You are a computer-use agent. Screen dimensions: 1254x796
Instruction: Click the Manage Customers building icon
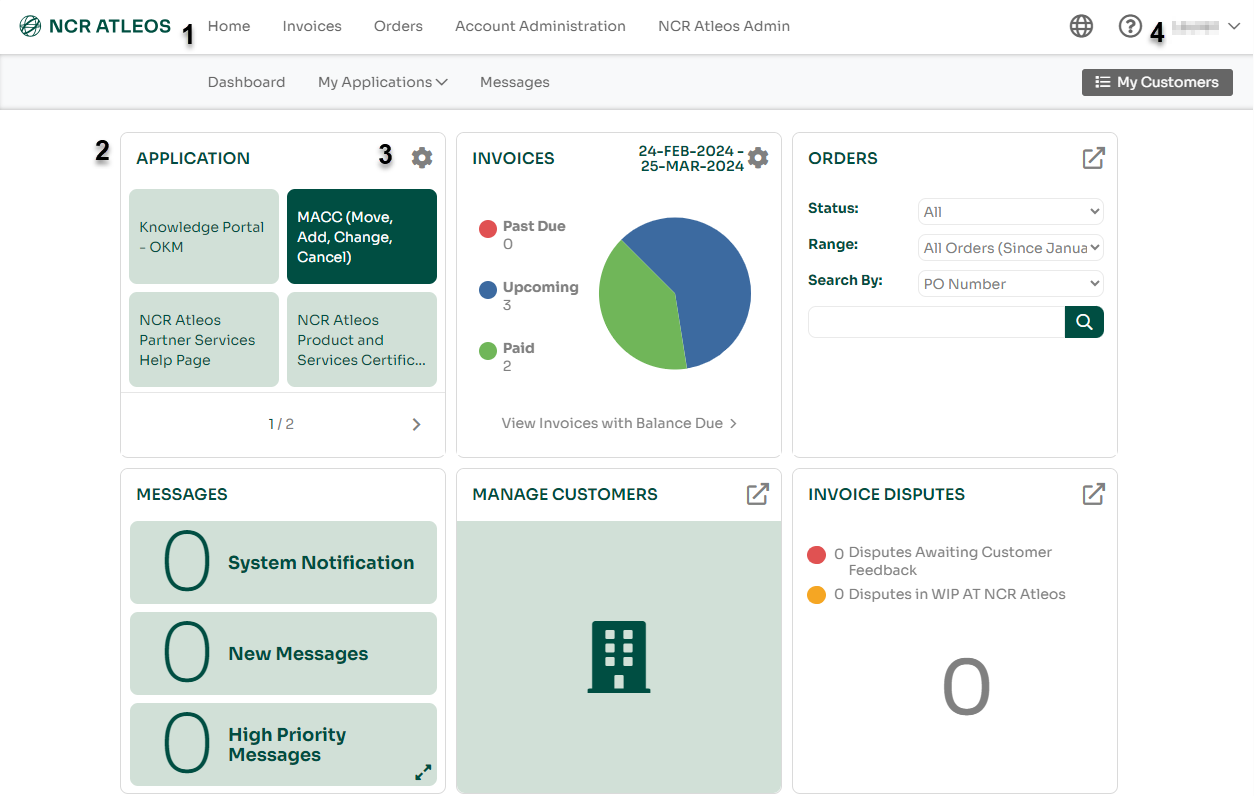[x=619, y=656]
